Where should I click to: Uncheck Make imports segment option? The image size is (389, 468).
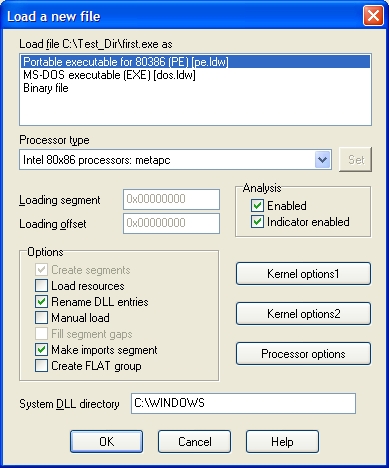(41, 350)
